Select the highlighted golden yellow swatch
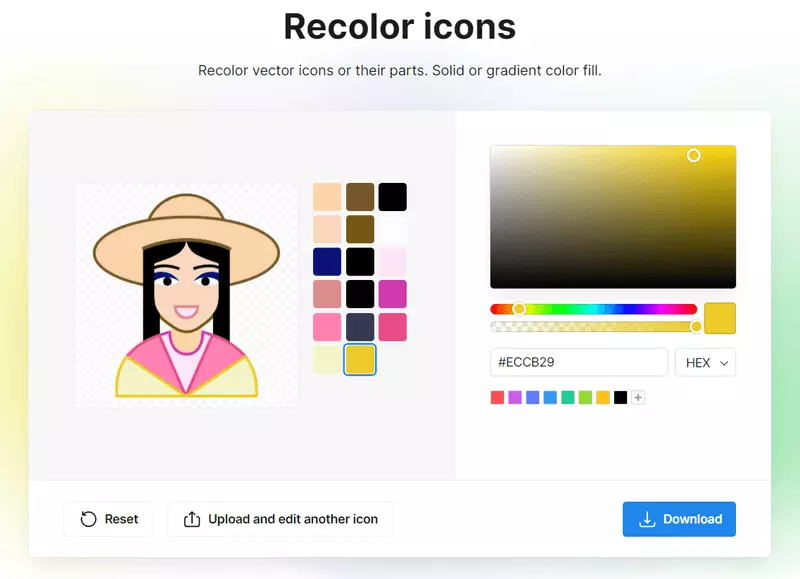800x579 pixels. click(360, 360)
